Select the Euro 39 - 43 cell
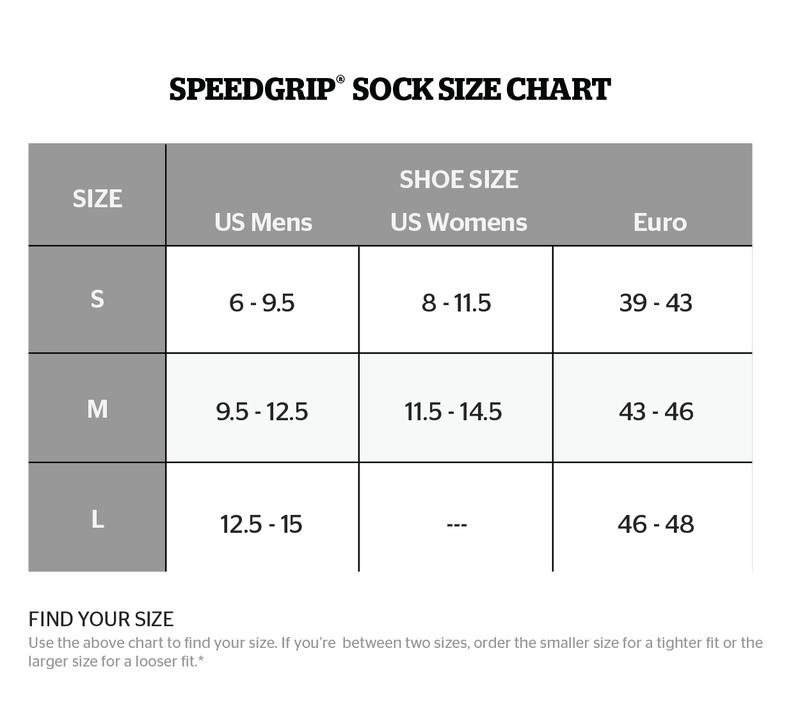 [x=655, y=302]
